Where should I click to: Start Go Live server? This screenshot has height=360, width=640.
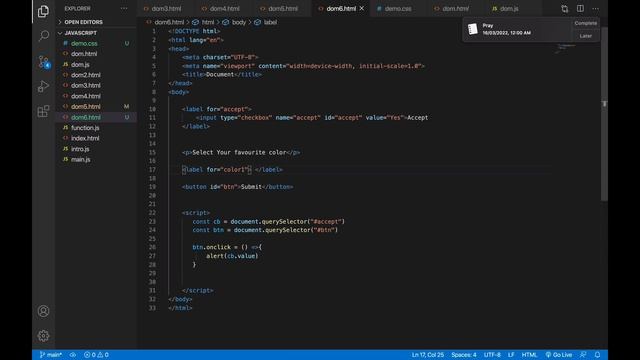point(559,355)
